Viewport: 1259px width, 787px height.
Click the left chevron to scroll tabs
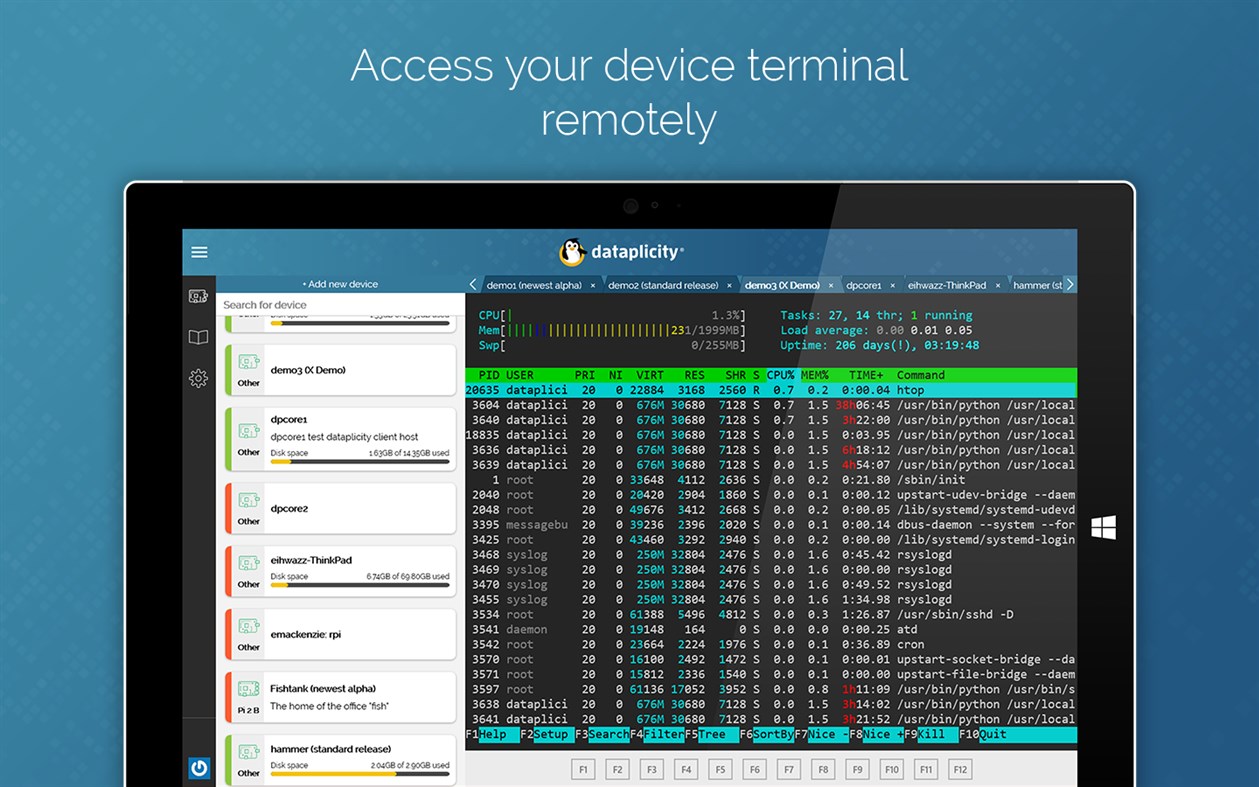472,284
